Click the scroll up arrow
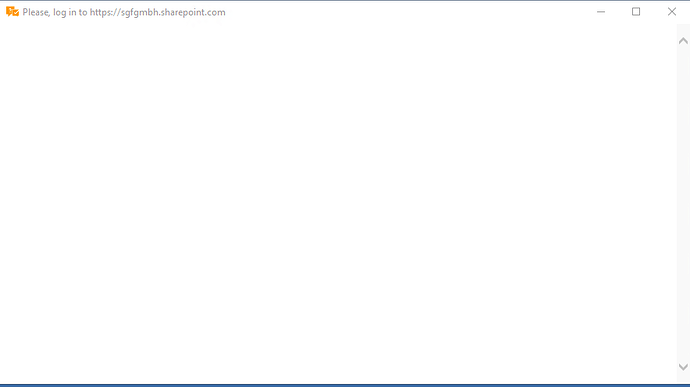 point(683,41)
